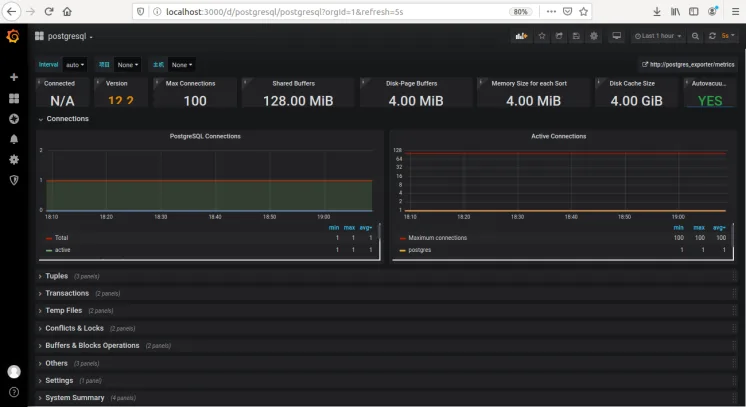Open the Max Connections panel title
The height and width of the screenshot is (407, 746).
tap(190, 83)
